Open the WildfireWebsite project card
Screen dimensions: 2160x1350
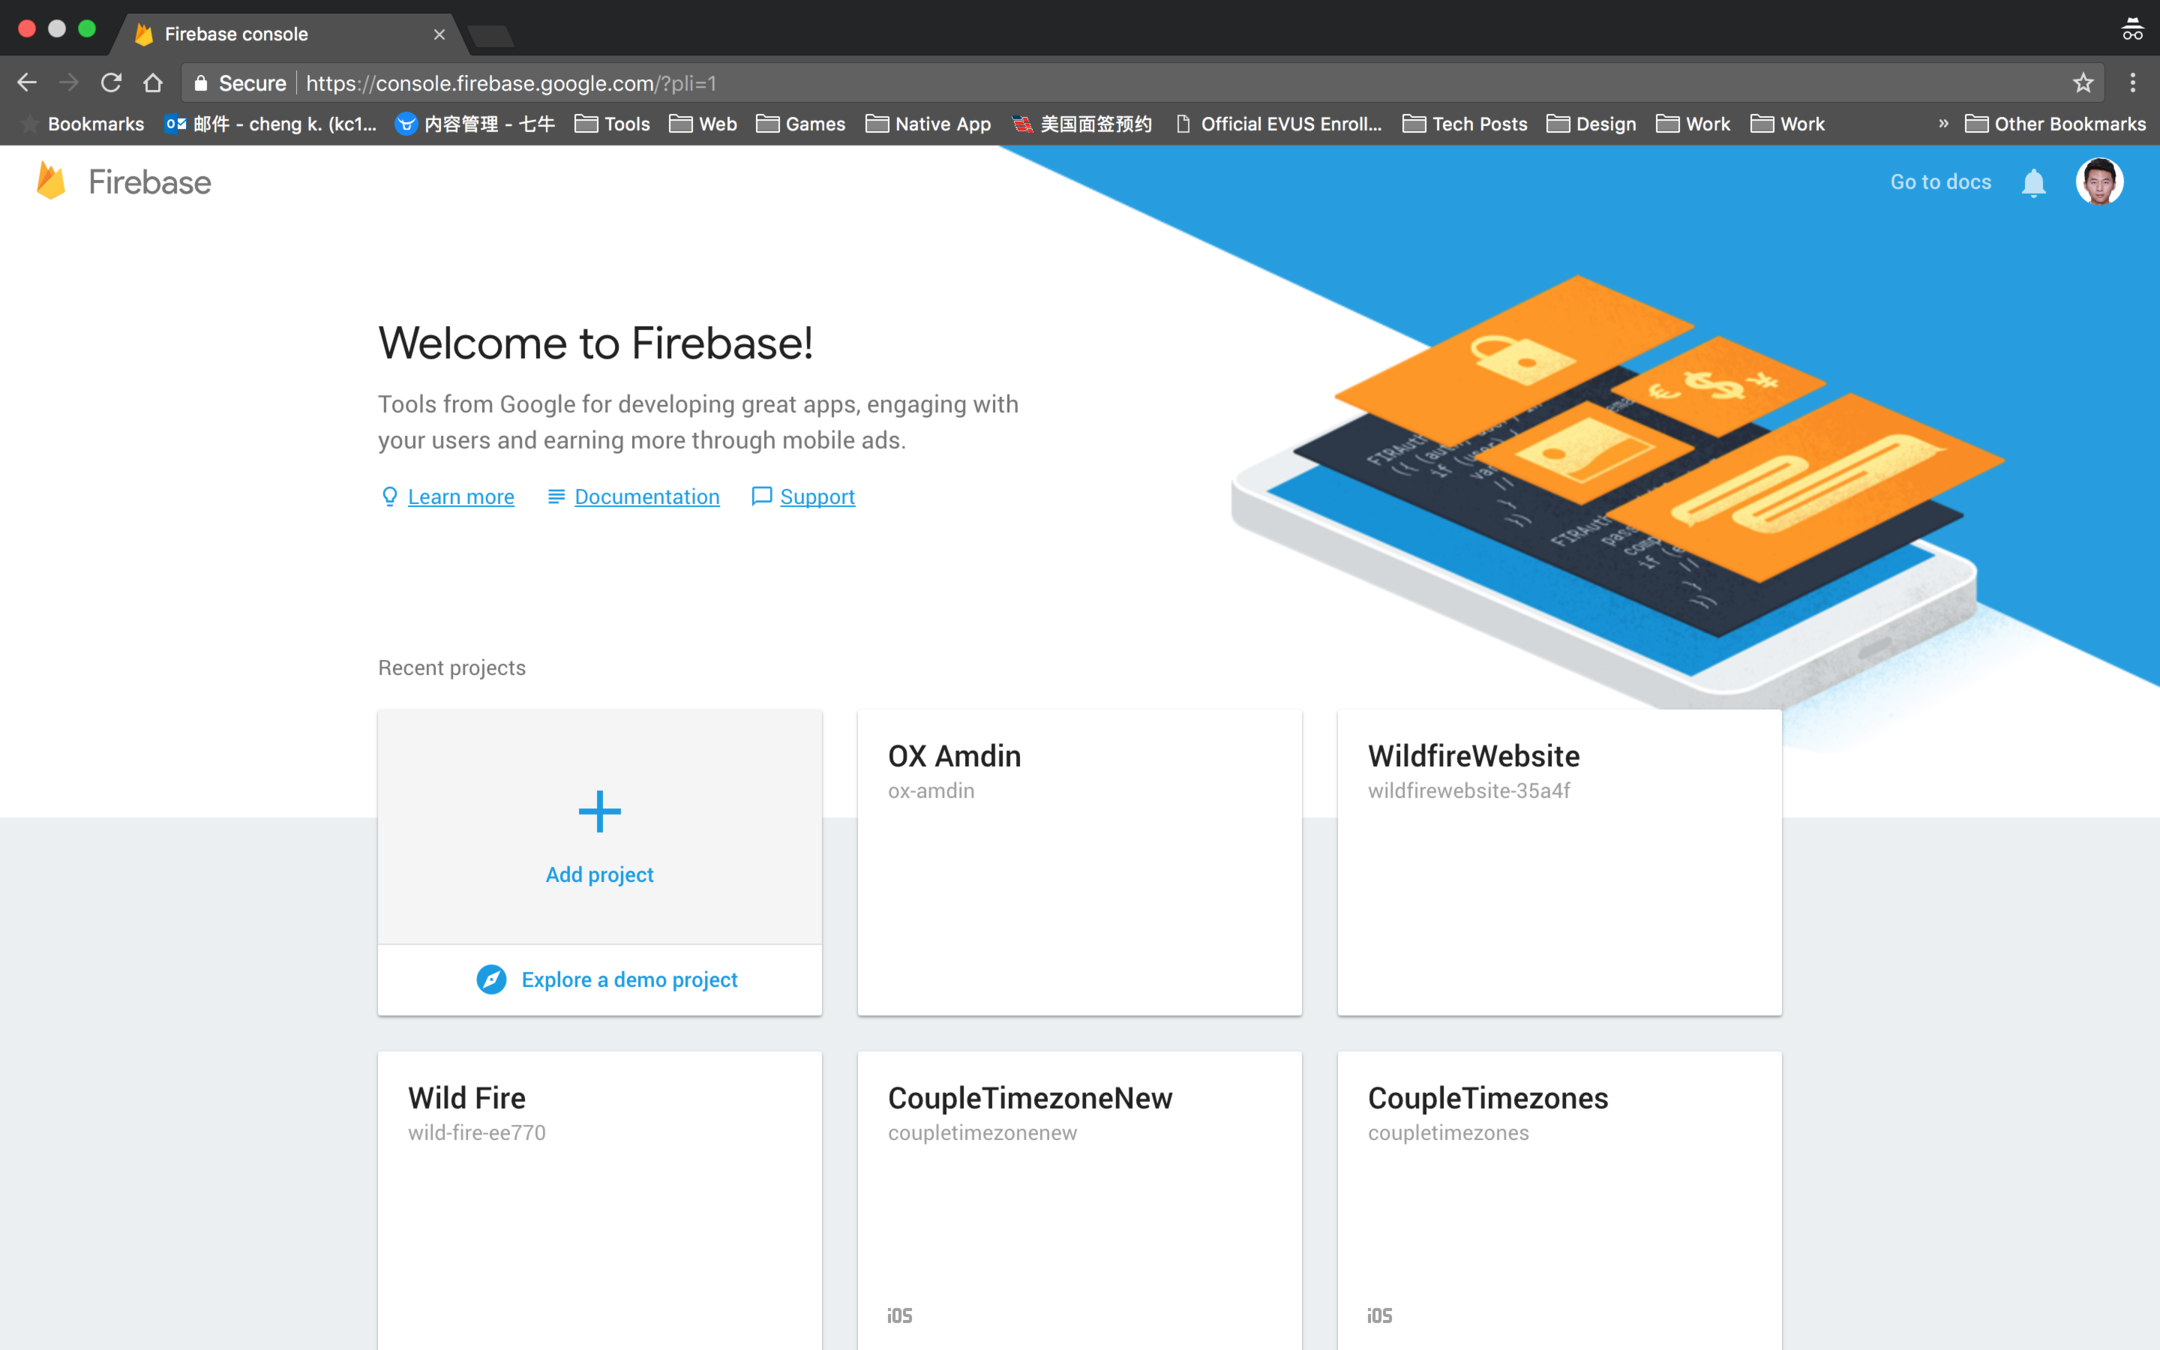pyautogui.click(x=1559, y=862)
